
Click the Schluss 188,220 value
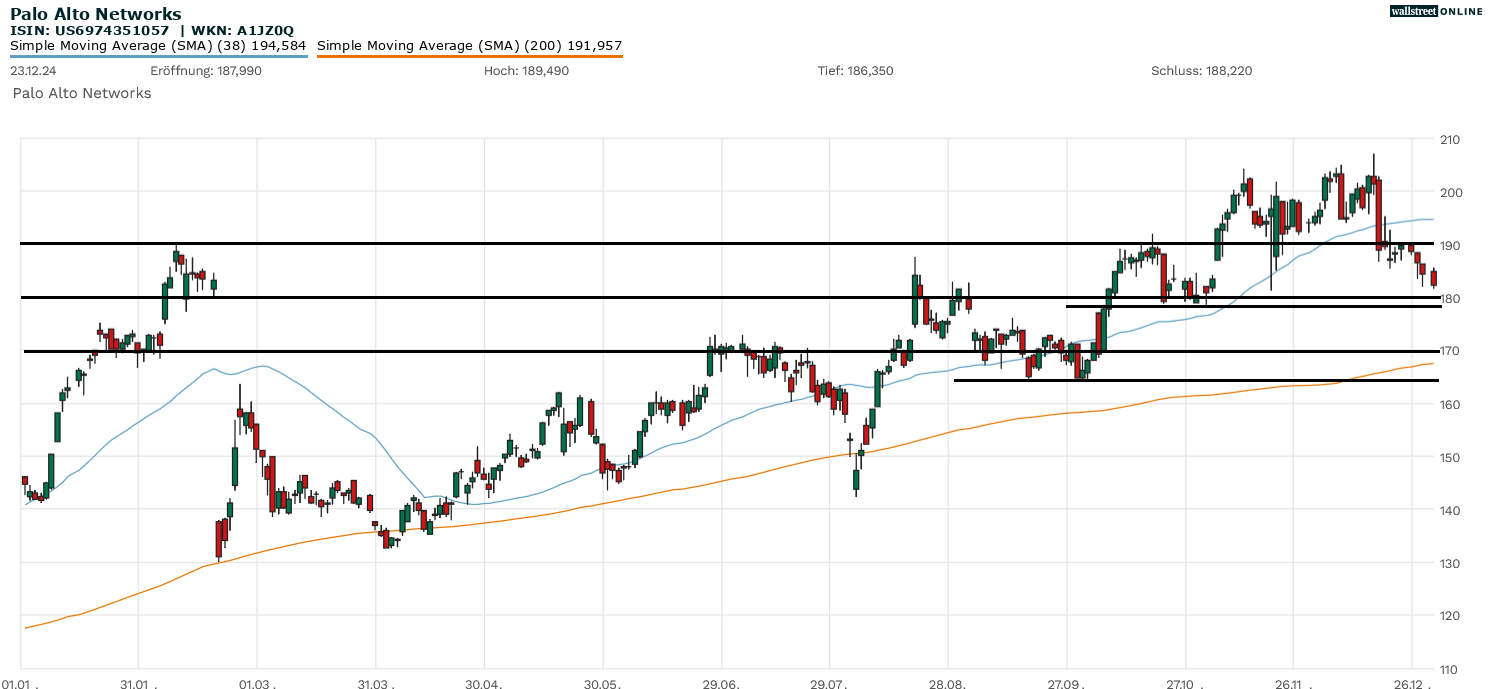pos(1201,71)
